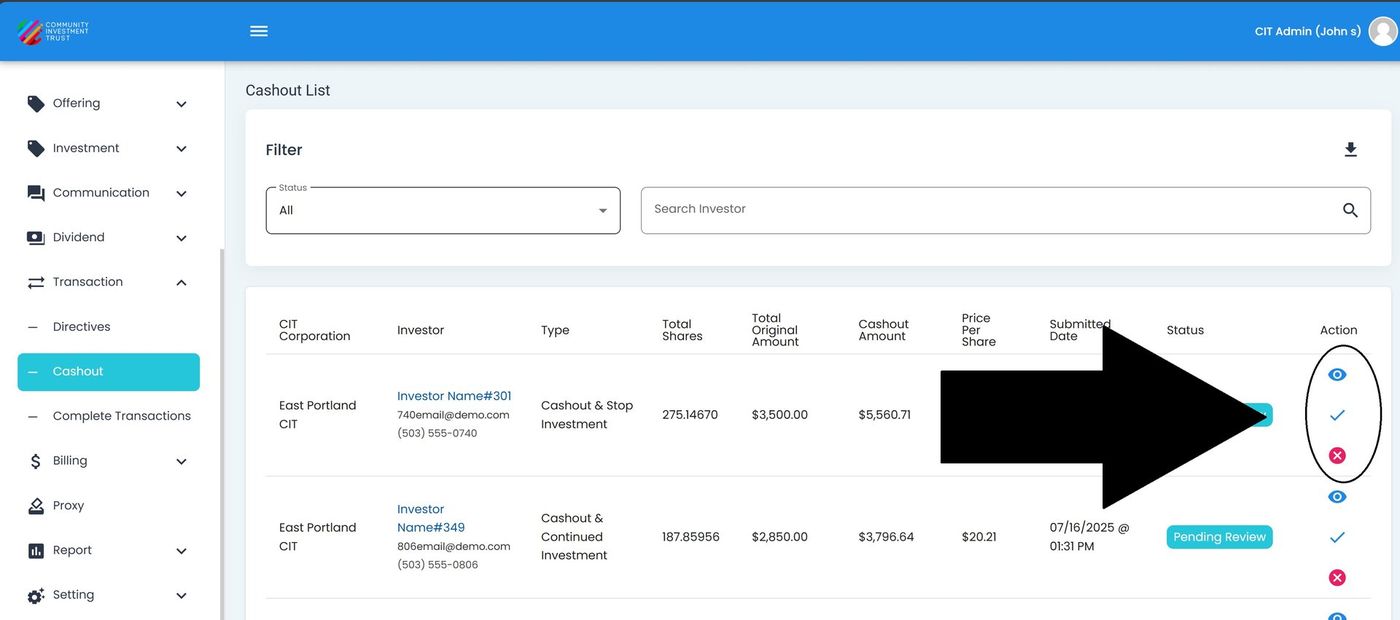Approve Investor Name#349 cashout with checkmark
Image resolution: width=1400 pixels, height=620 pixels.
[1337, 538]
